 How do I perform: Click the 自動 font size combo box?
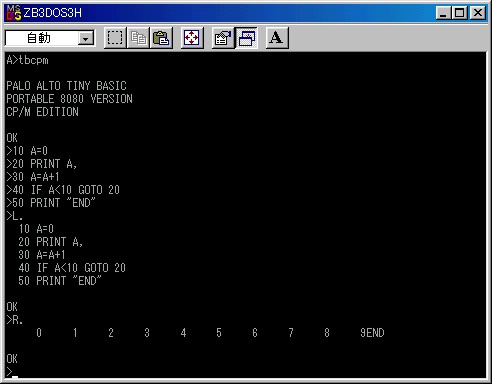click(50, 38)
